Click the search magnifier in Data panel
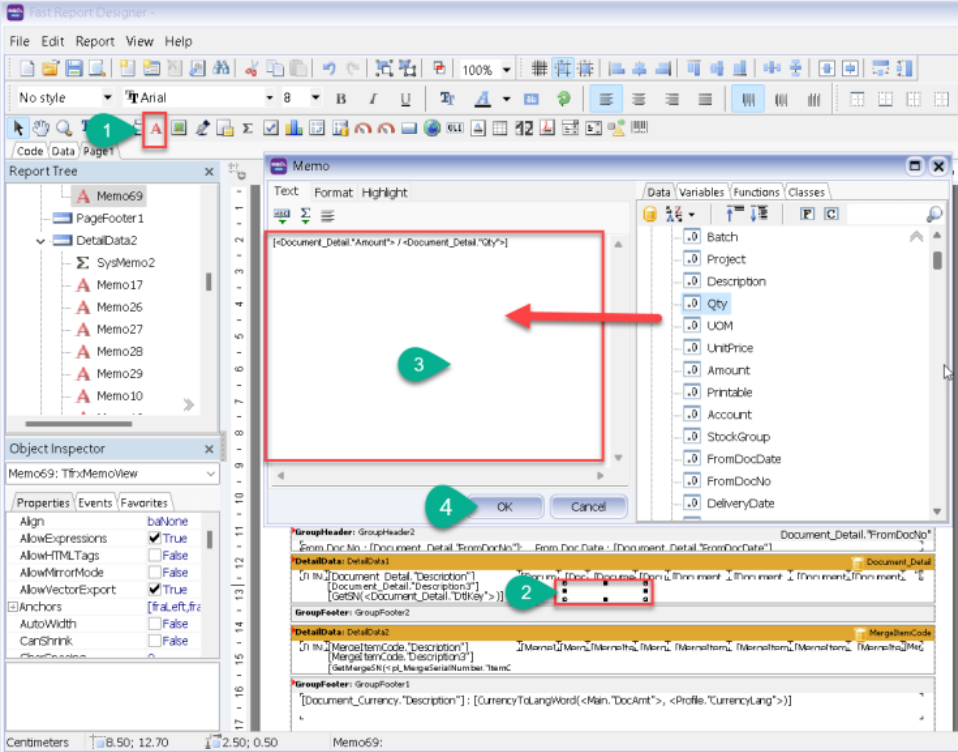958x752 pixels. [x=934, y=214]
